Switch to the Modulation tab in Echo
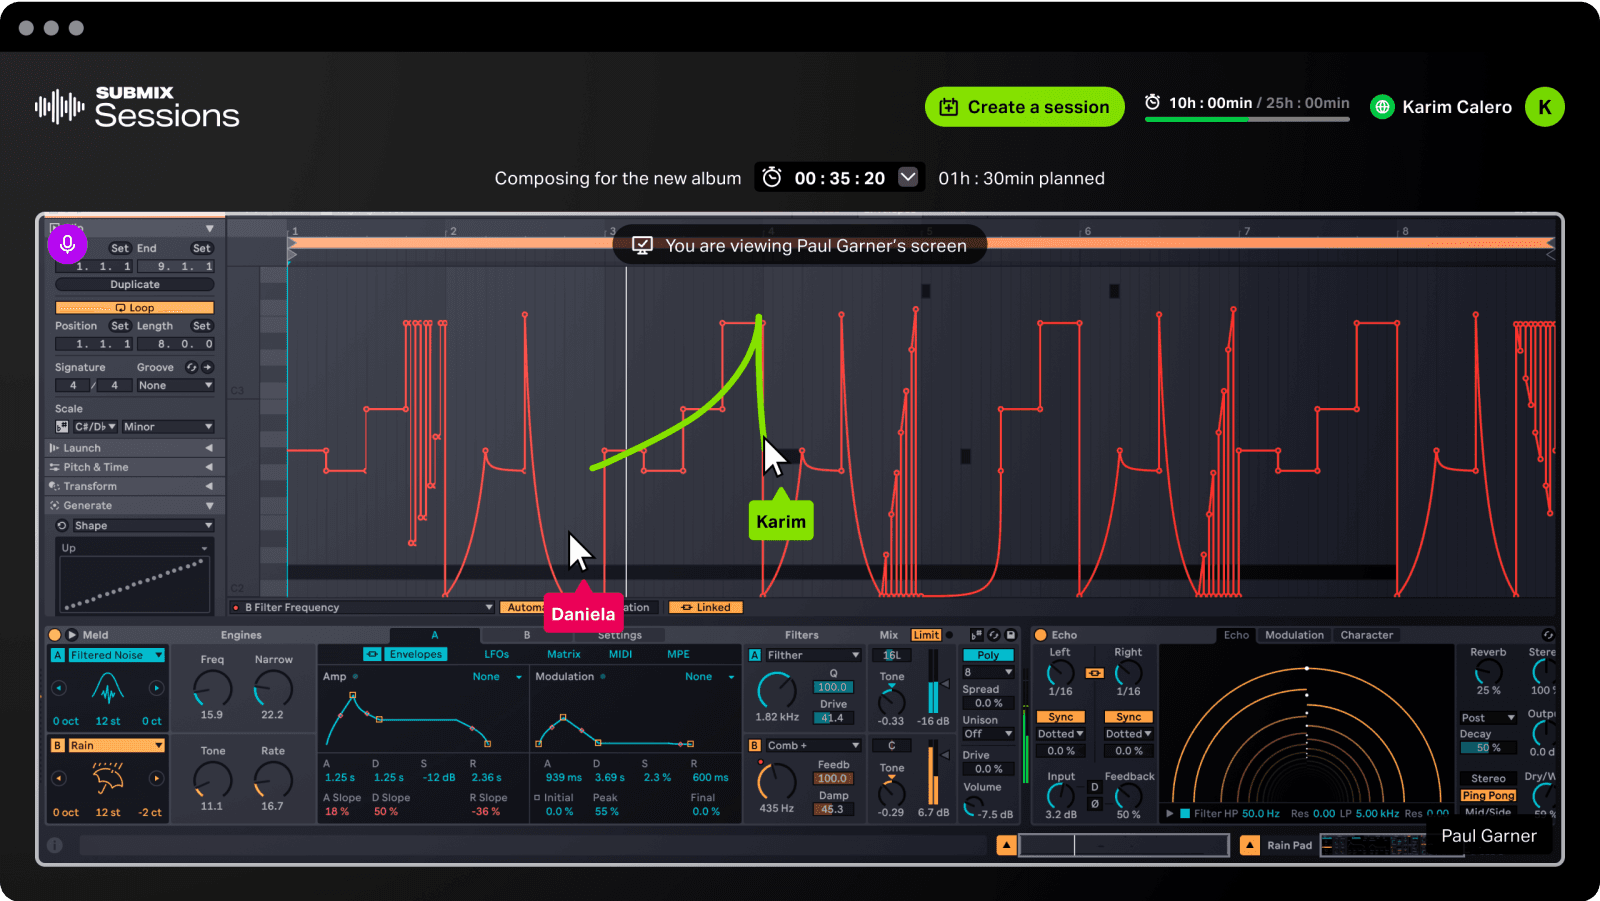1600x901 pixels. point(1294,635)
